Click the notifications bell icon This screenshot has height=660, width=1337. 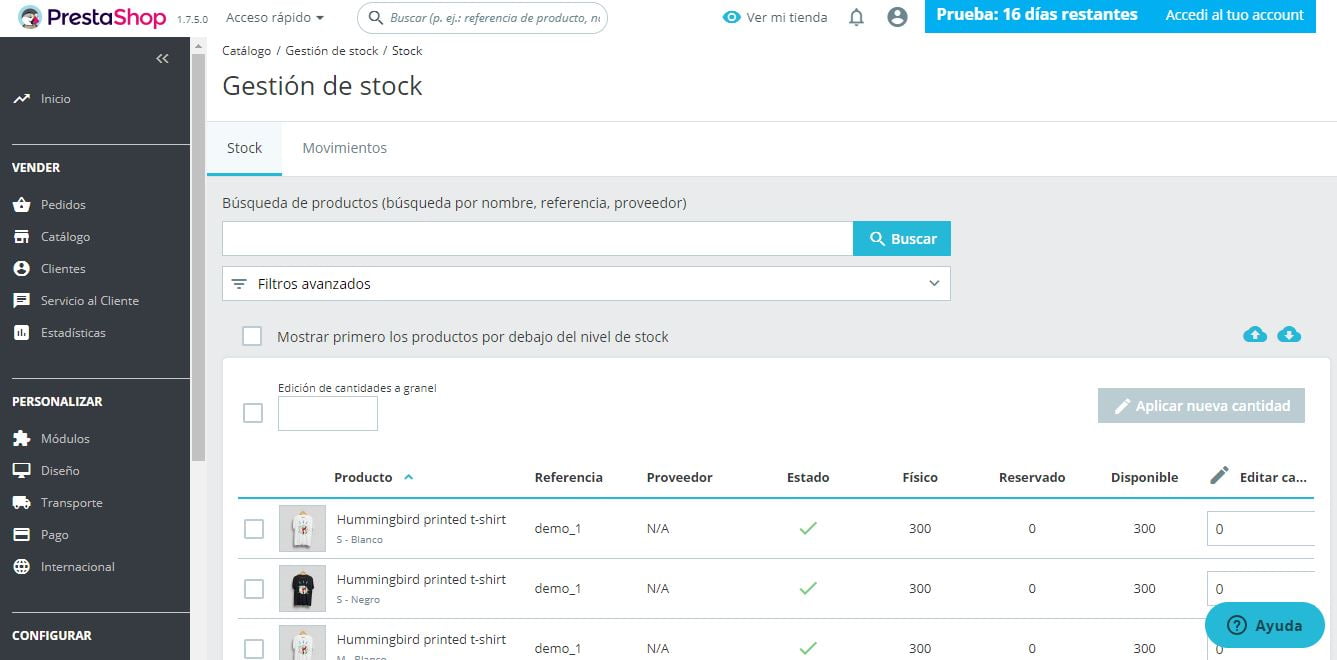click(x=856, y=16)
